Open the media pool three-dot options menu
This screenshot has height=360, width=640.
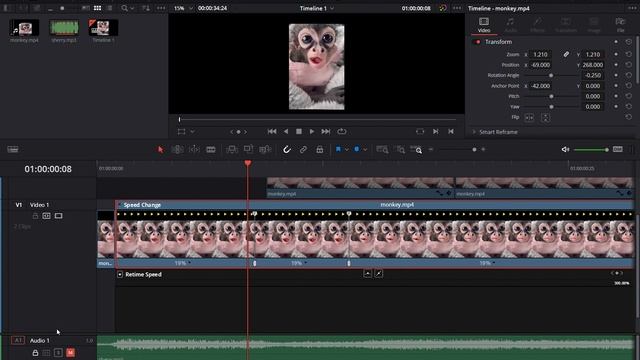coord(161,8)
